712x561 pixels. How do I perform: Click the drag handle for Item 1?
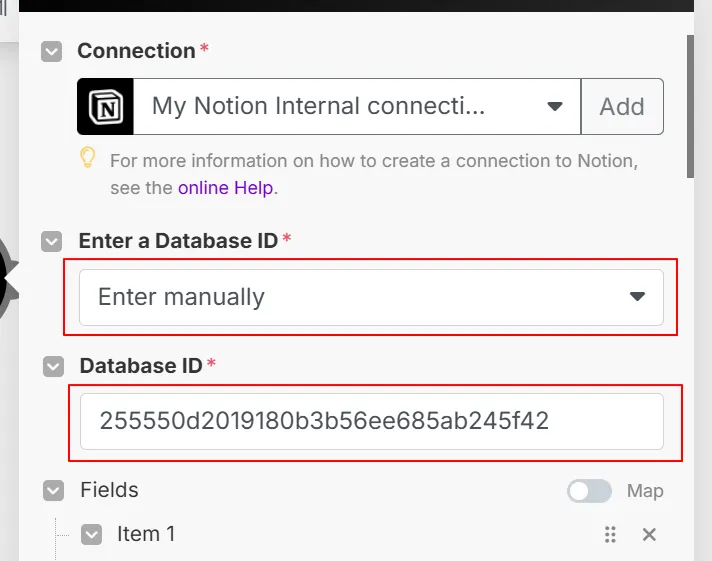pos(610,535)
